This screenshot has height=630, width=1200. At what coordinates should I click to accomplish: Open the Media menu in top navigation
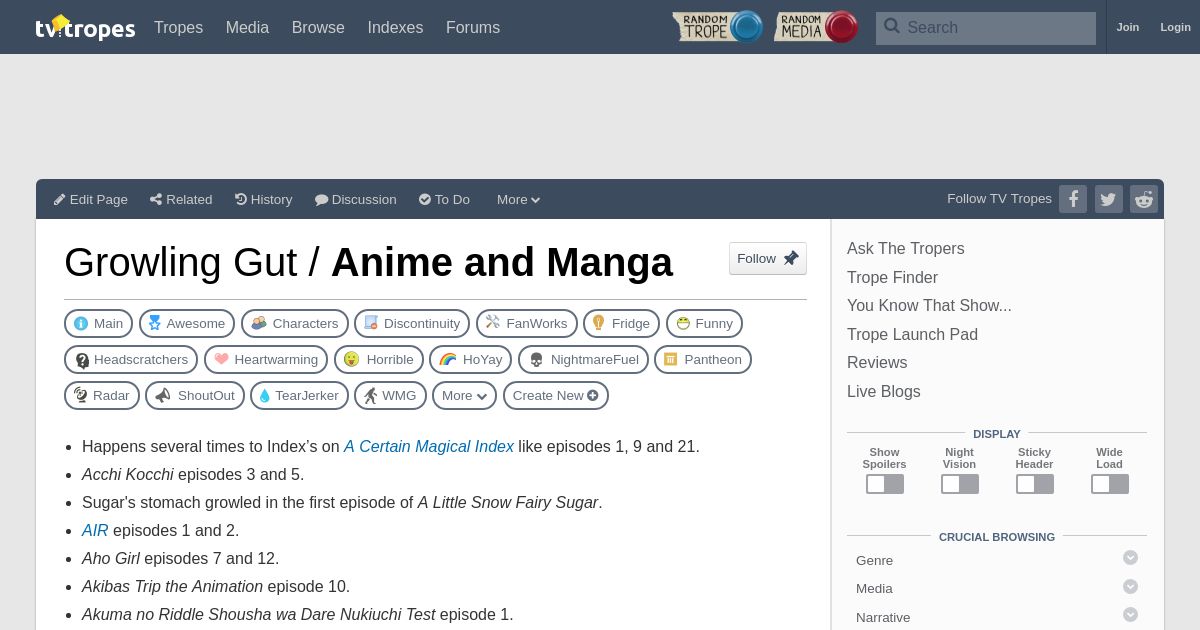[x=247, y=27]
